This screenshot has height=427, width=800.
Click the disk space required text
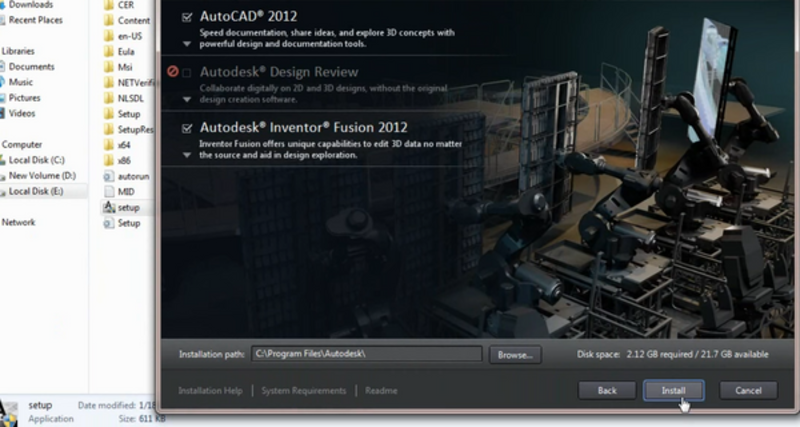pyautogui.click(x=672, y=354)
